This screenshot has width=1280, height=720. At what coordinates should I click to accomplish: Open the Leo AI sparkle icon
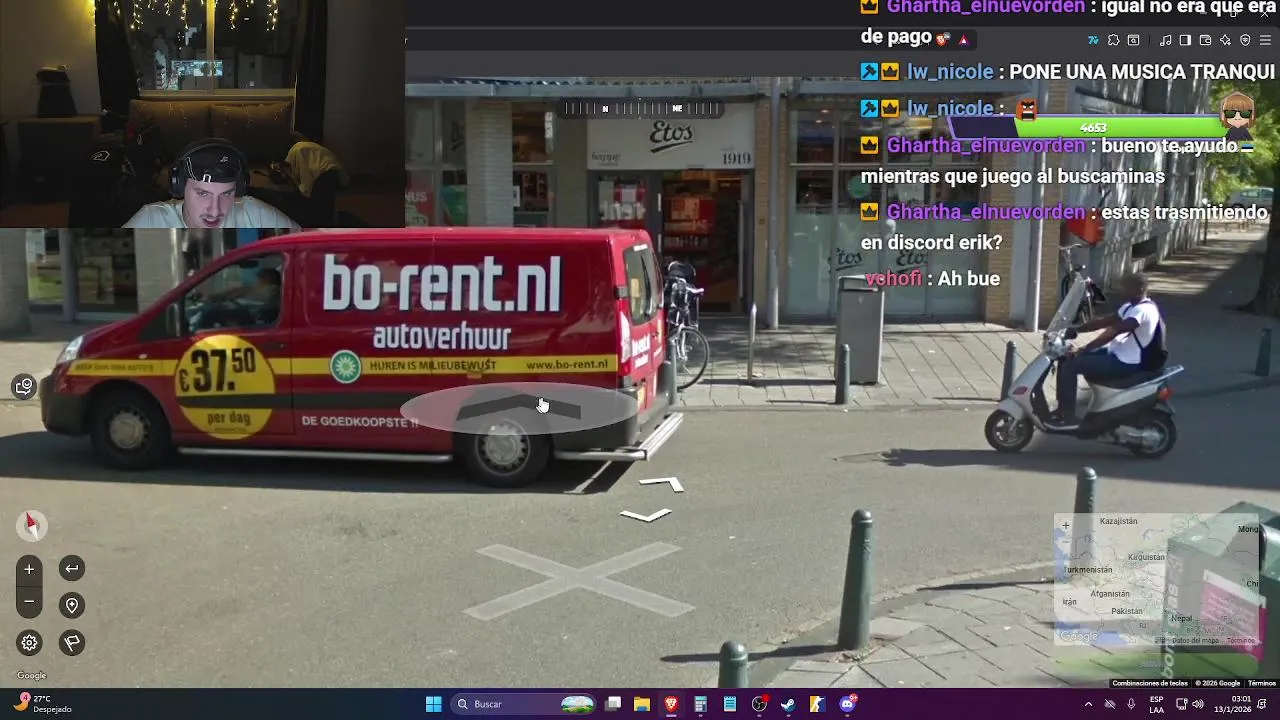tap(1225, 40)
